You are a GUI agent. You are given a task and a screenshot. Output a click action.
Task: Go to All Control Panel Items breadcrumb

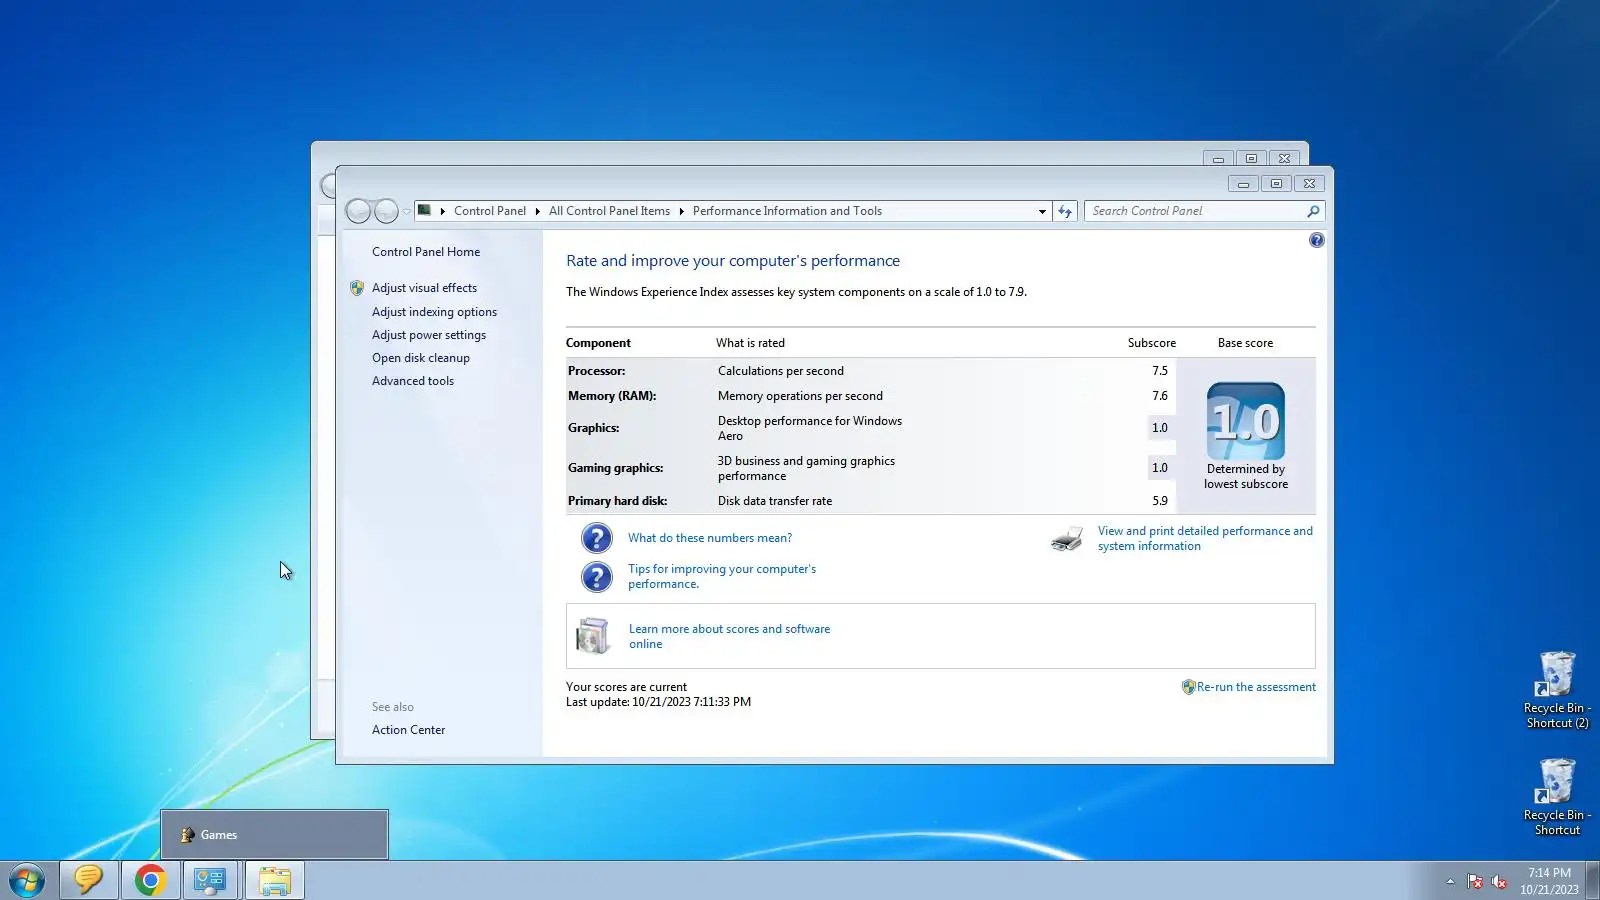point(609,211)
